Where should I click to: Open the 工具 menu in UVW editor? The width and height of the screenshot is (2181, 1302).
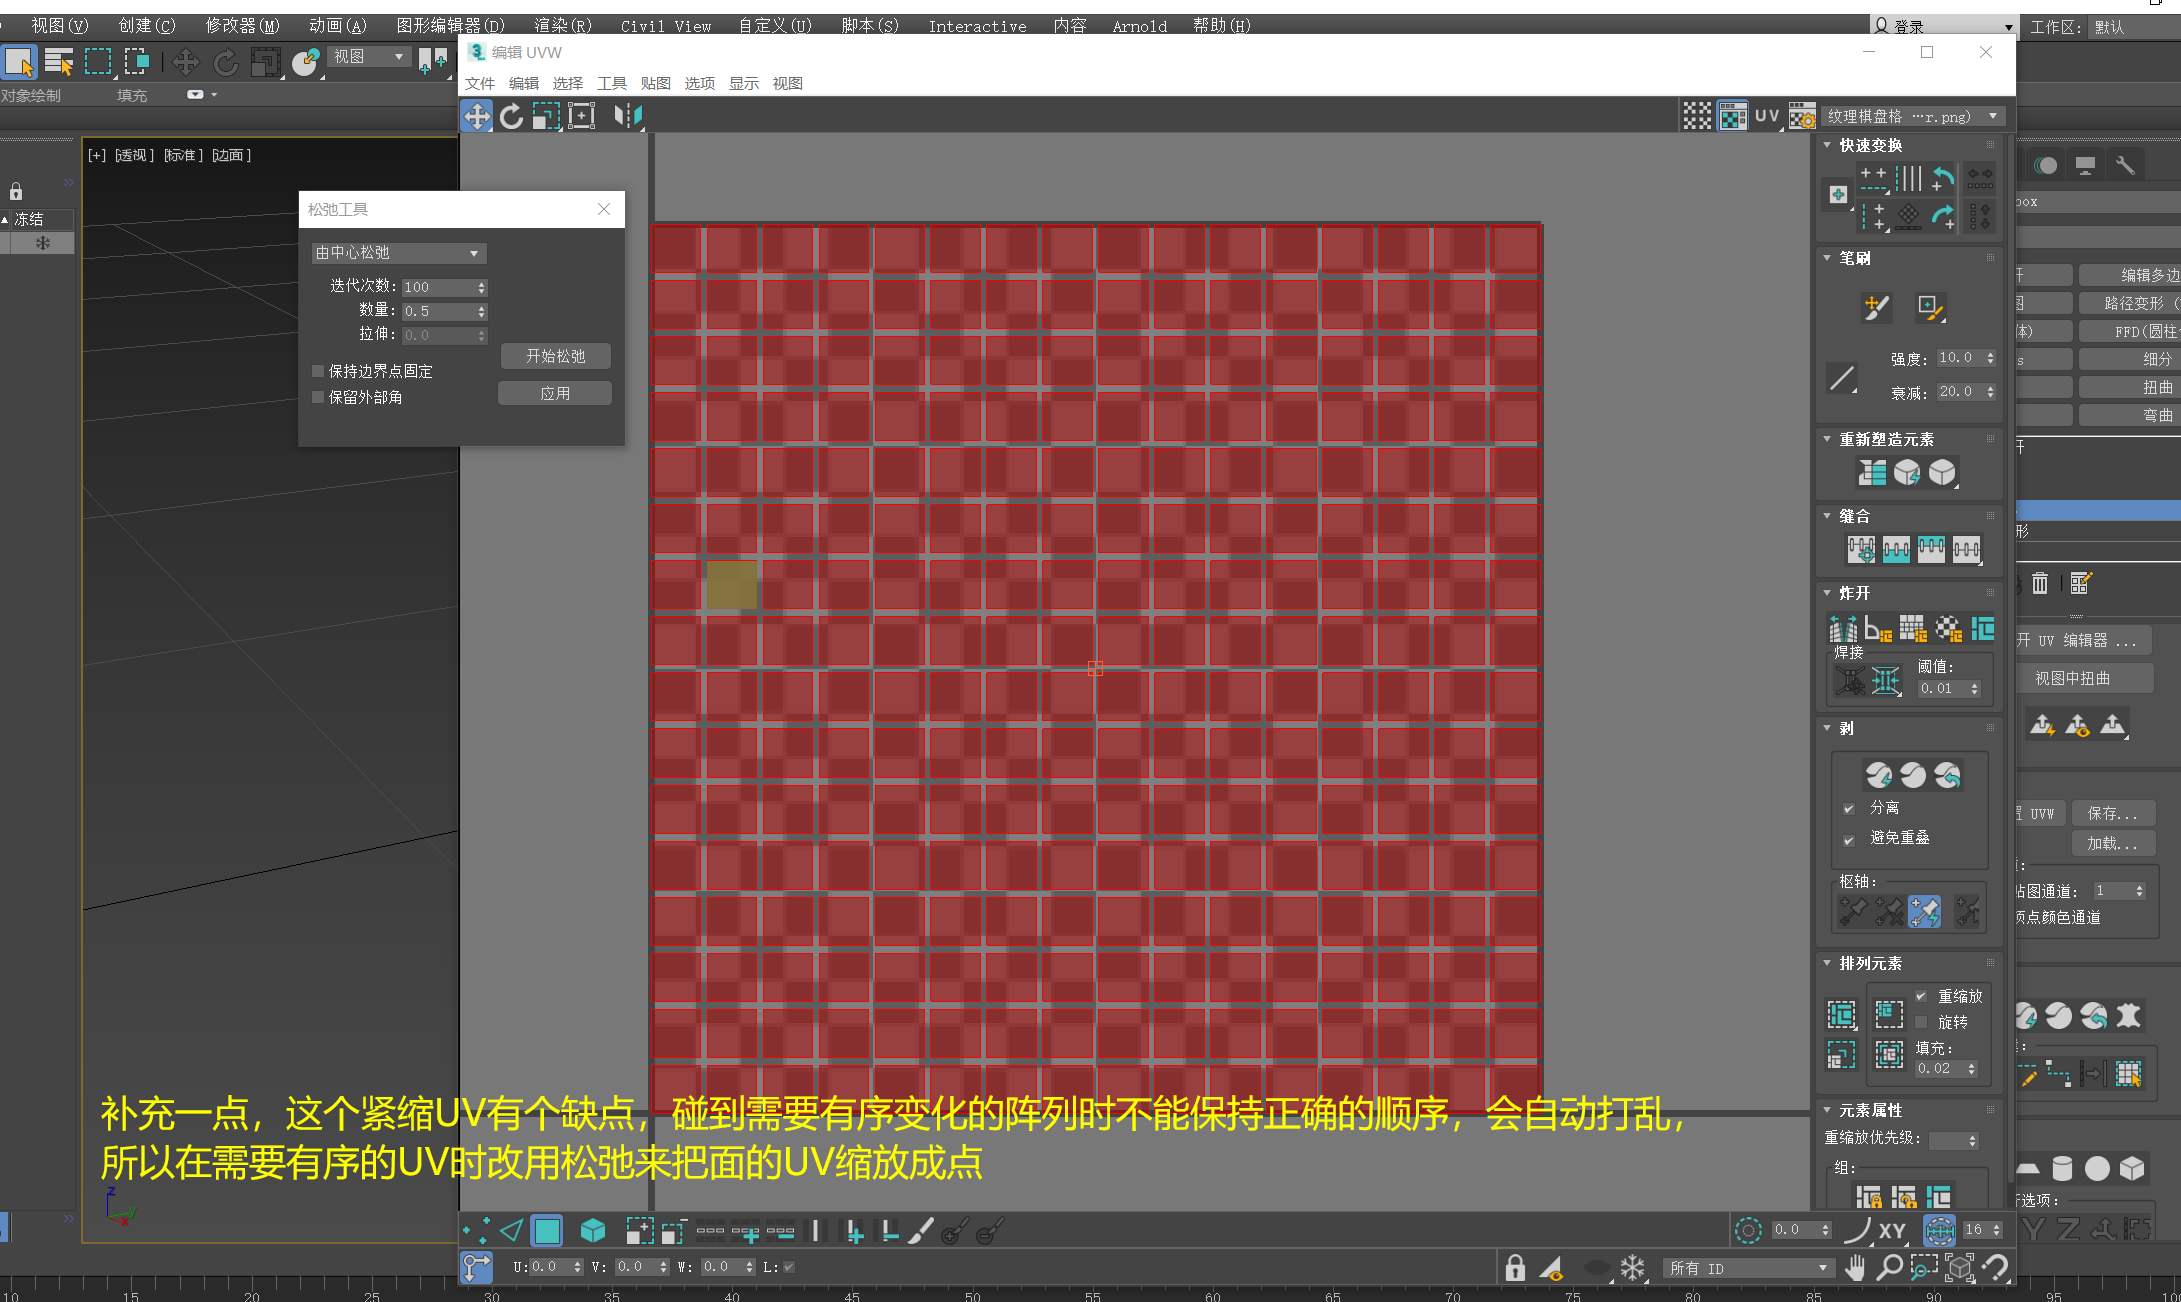point(612,83)
